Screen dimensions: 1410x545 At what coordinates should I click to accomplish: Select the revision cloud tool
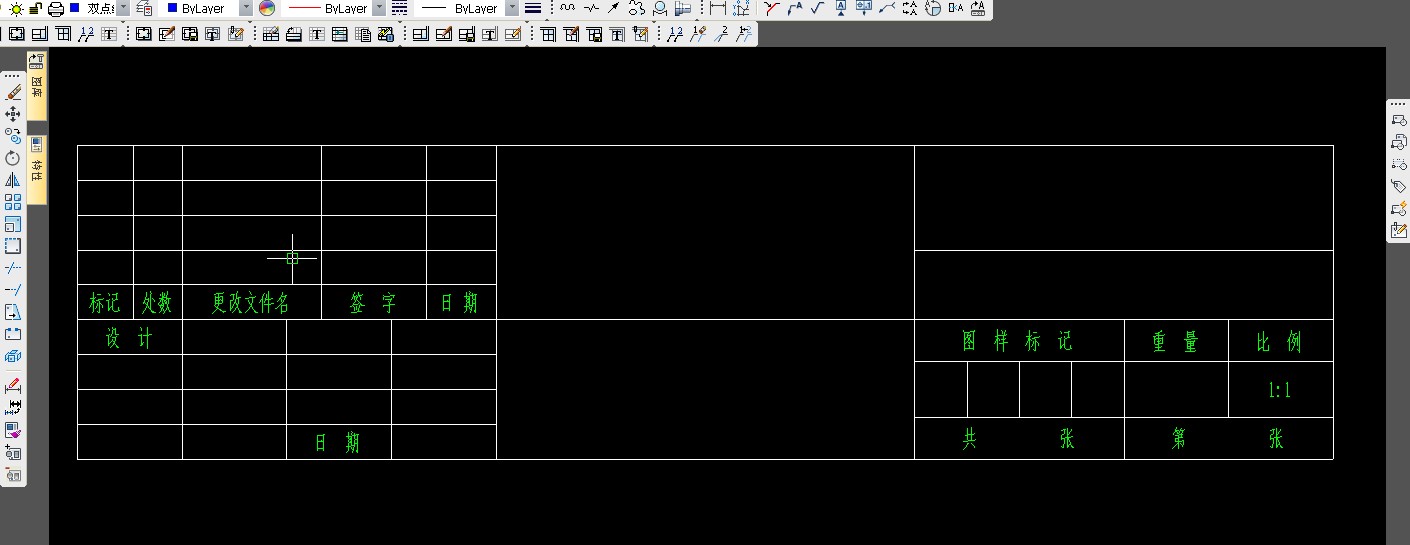point(636,8)
